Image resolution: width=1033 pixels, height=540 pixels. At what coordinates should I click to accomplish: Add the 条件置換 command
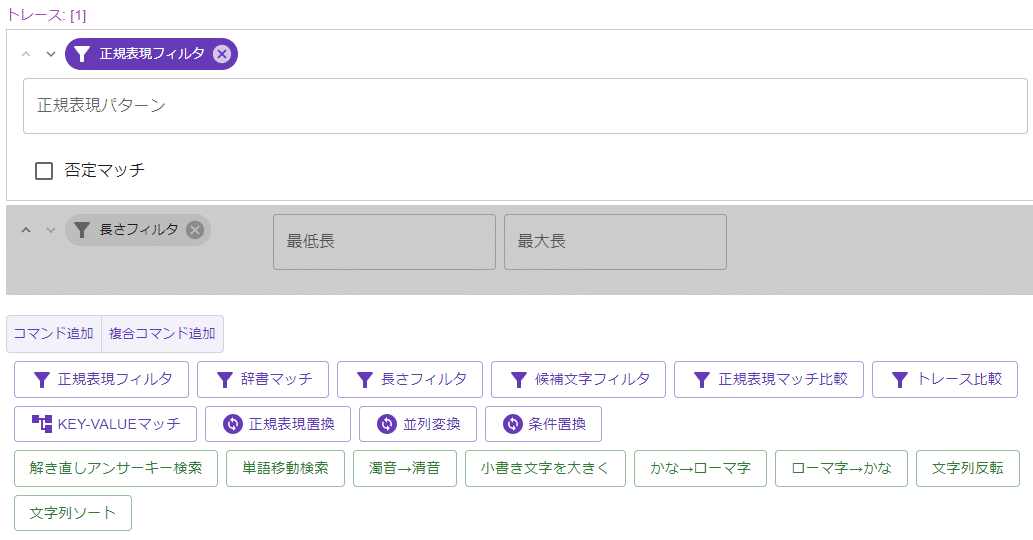[x=544, y=424]
